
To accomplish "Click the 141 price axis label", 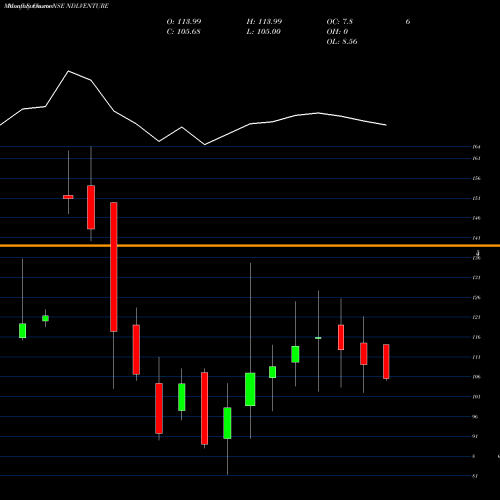I will 476,238.
